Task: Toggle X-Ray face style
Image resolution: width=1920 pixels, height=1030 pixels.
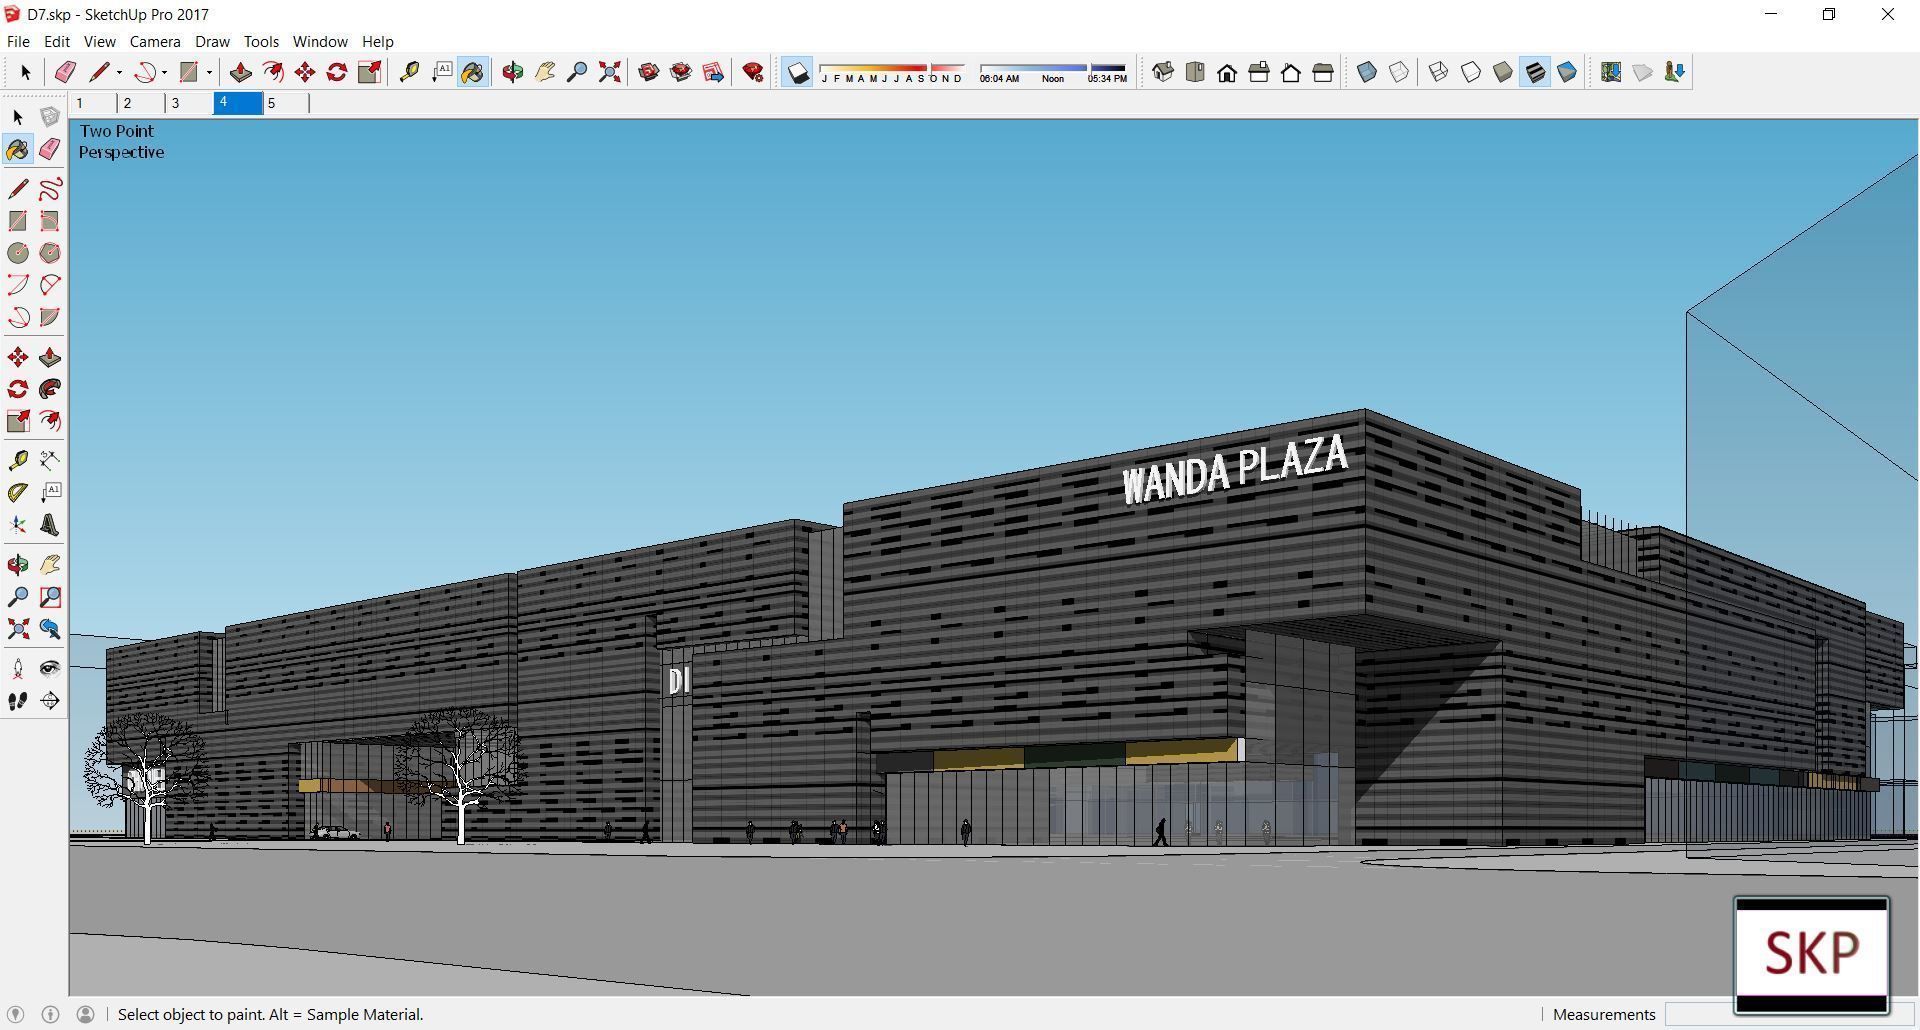Action: point(1367,72)
